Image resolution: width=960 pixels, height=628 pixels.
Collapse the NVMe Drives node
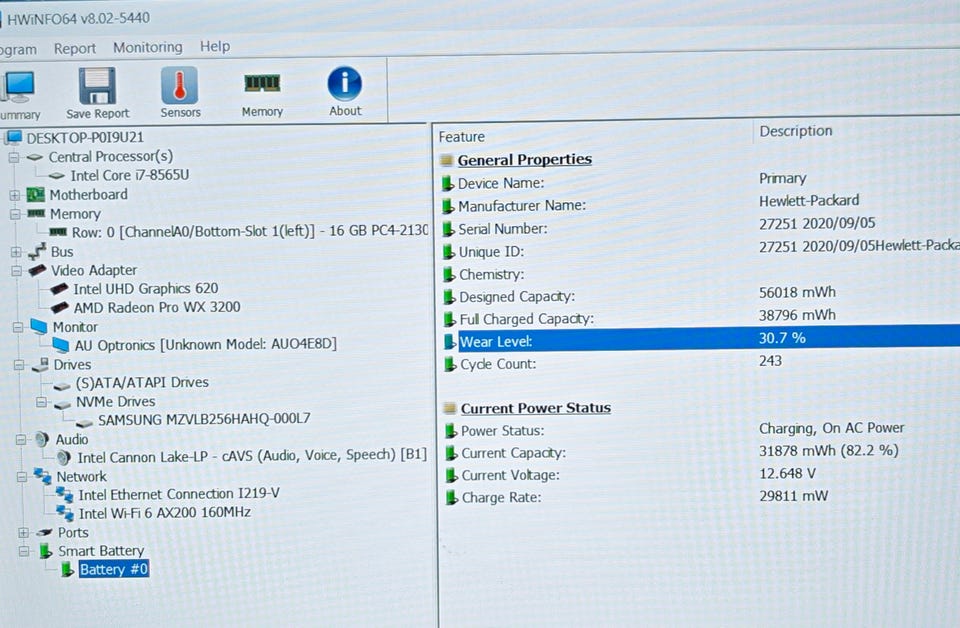pos(40,402)
